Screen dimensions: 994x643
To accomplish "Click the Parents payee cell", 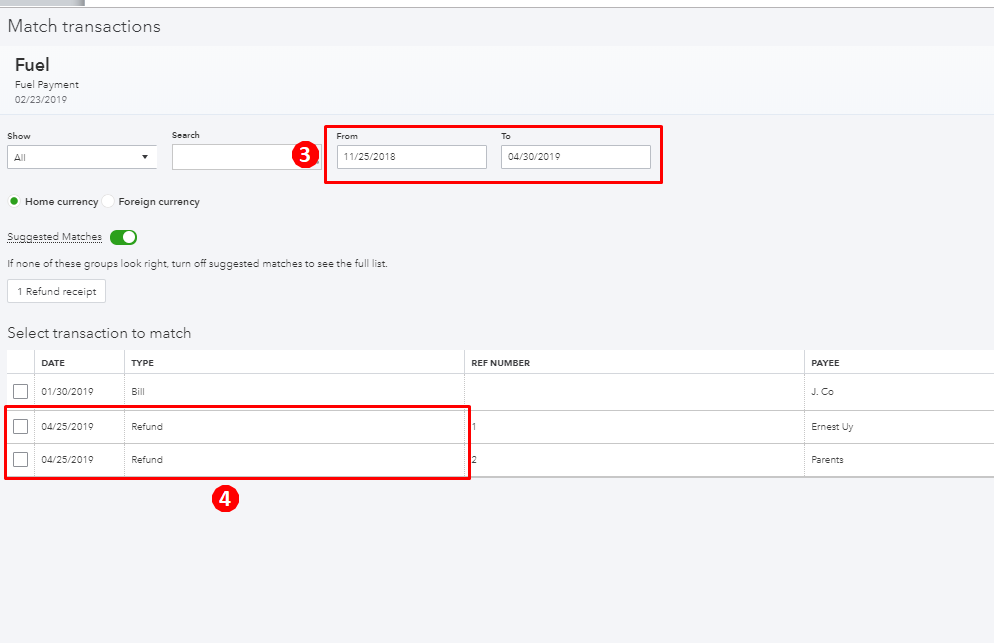I will pyautogui.click(x=827, y=460).
